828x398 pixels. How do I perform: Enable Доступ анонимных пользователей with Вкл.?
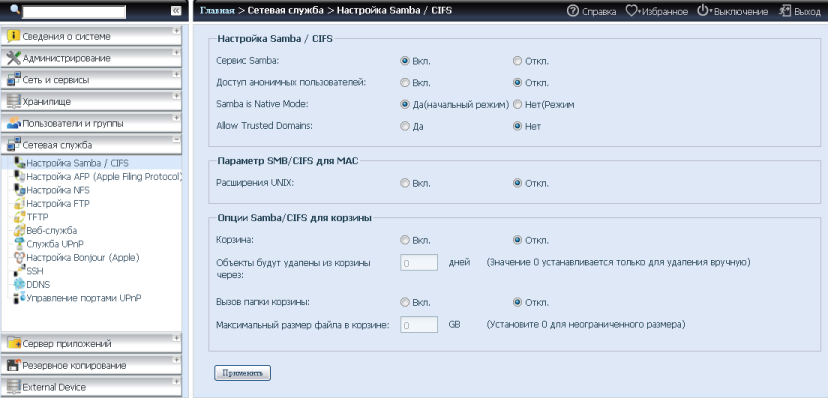point(405,83)
